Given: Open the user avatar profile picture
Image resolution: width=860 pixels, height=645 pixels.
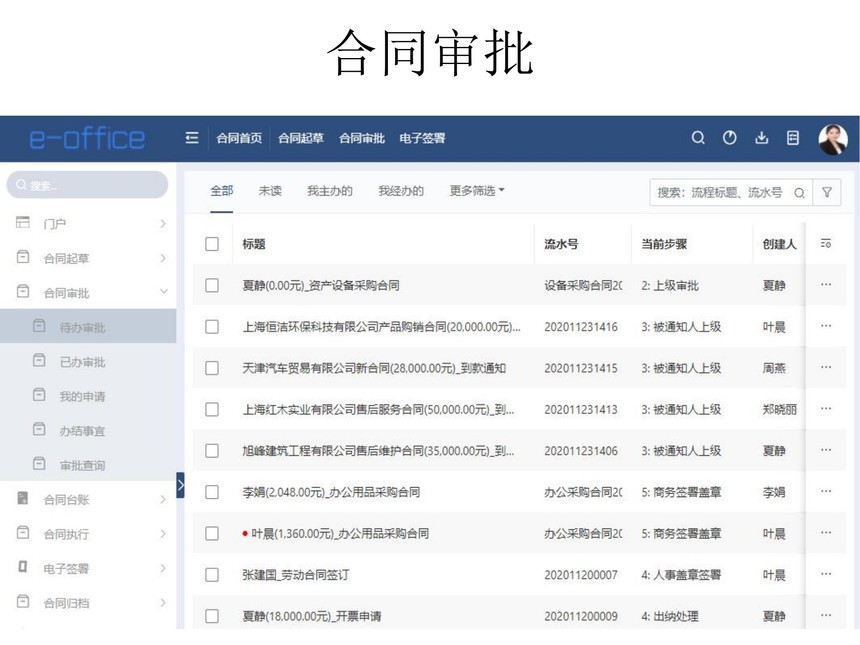Looking at the screenshot, I should 832,139.
